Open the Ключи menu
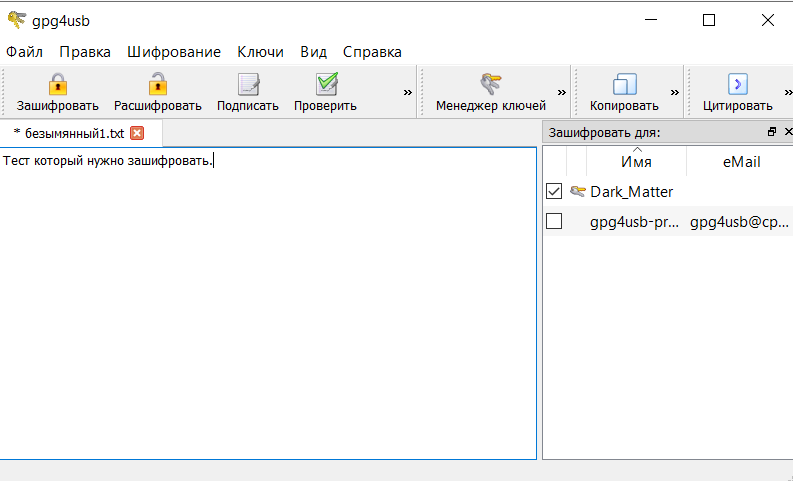The image size is (793, 481). [x=260, y=52]
